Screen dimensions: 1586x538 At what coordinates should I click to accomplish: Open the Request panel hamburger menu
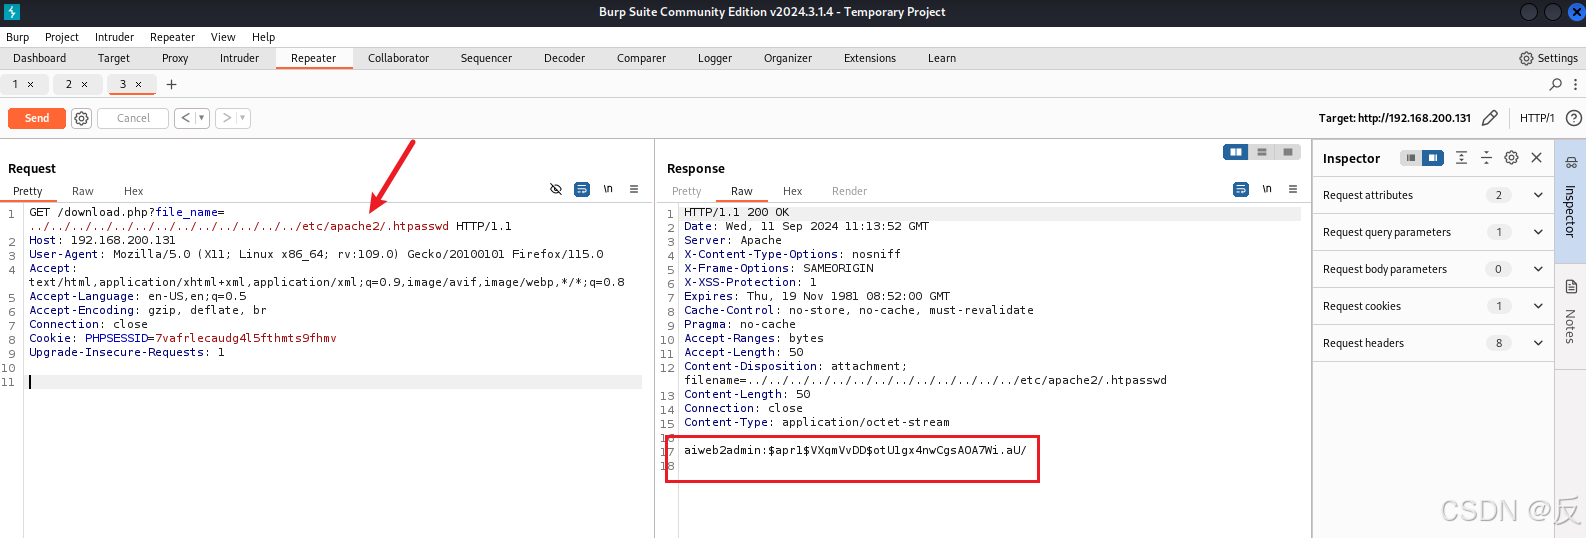(634, 189)
